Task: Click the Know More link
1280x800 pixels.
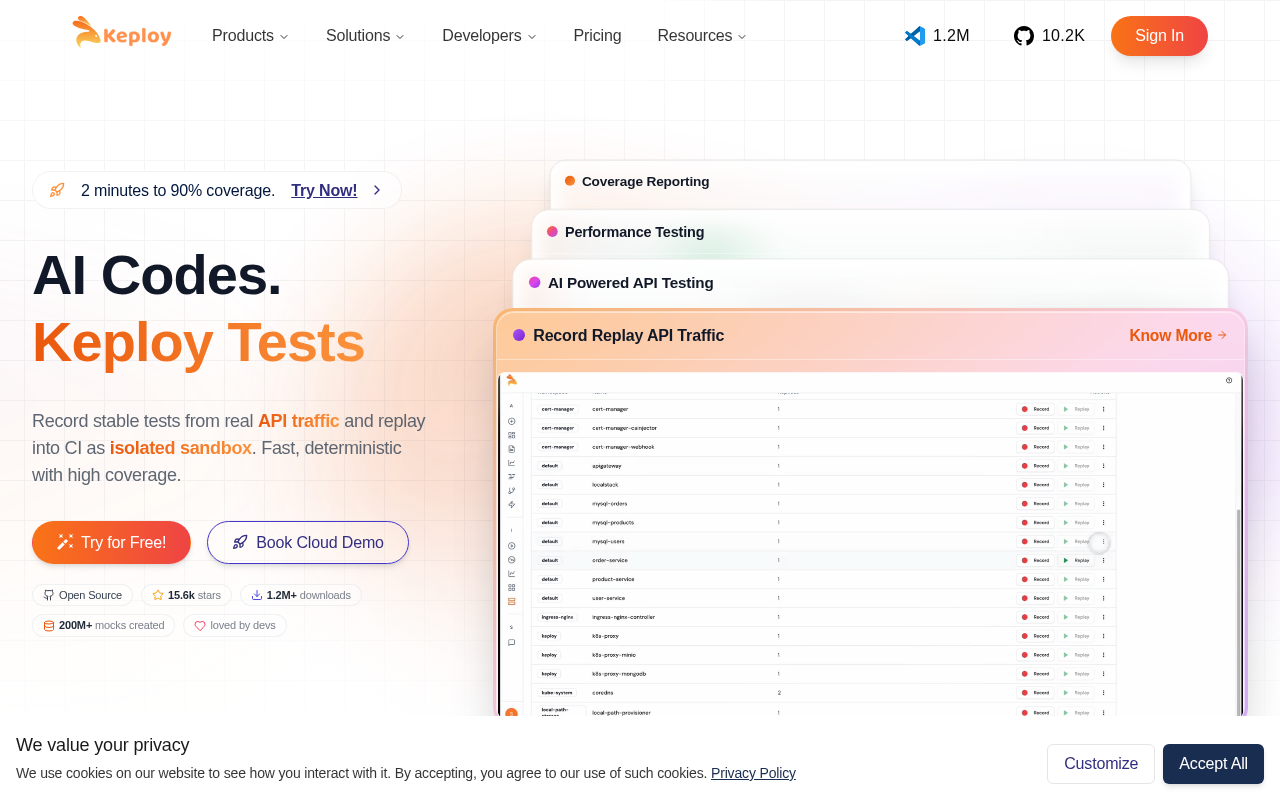Action: (1178, 336)
